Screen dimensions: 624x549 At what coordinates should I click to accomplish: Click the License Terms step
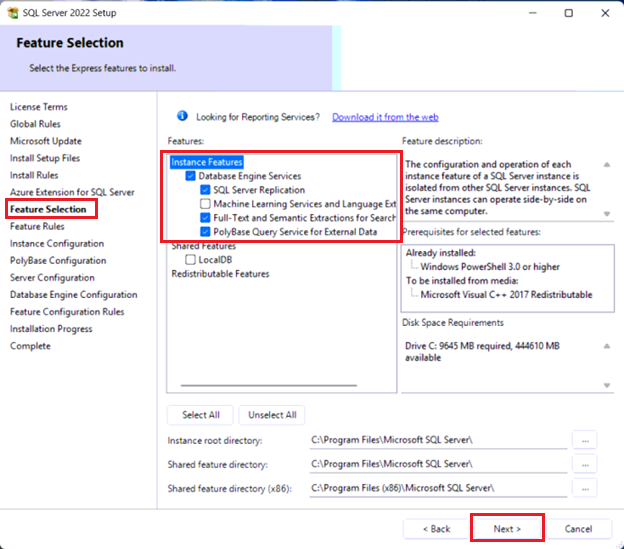pos(39,107)
